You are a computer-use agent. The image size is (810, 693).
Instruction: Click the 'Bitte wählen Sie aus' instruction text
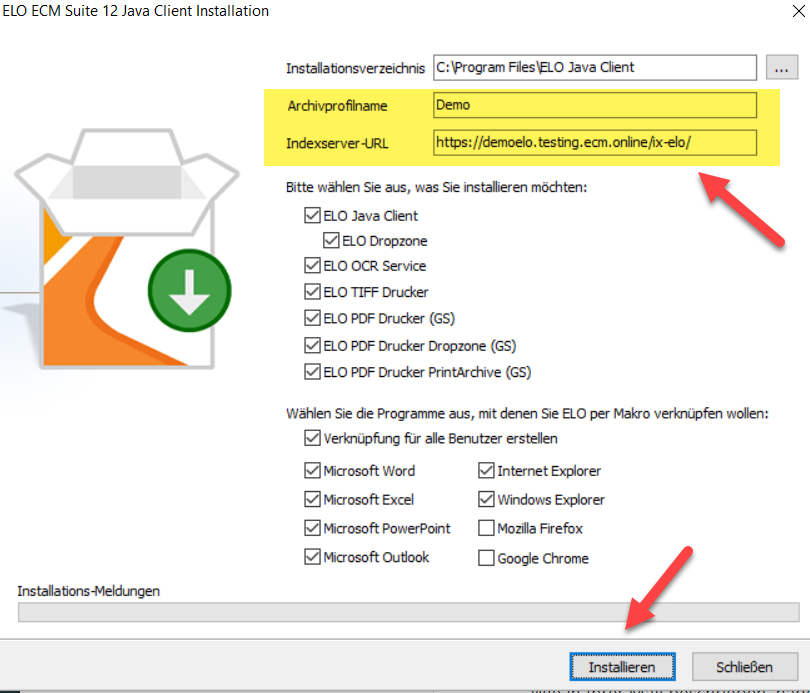pos(437,187)
